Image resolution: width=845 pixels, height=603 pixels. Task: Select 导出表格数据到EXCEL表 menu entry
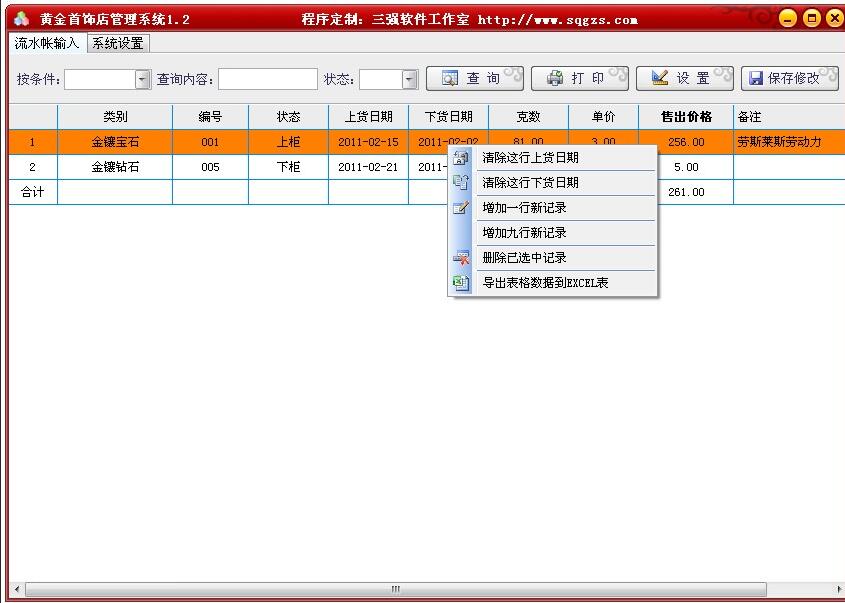(x=545, y=283)
